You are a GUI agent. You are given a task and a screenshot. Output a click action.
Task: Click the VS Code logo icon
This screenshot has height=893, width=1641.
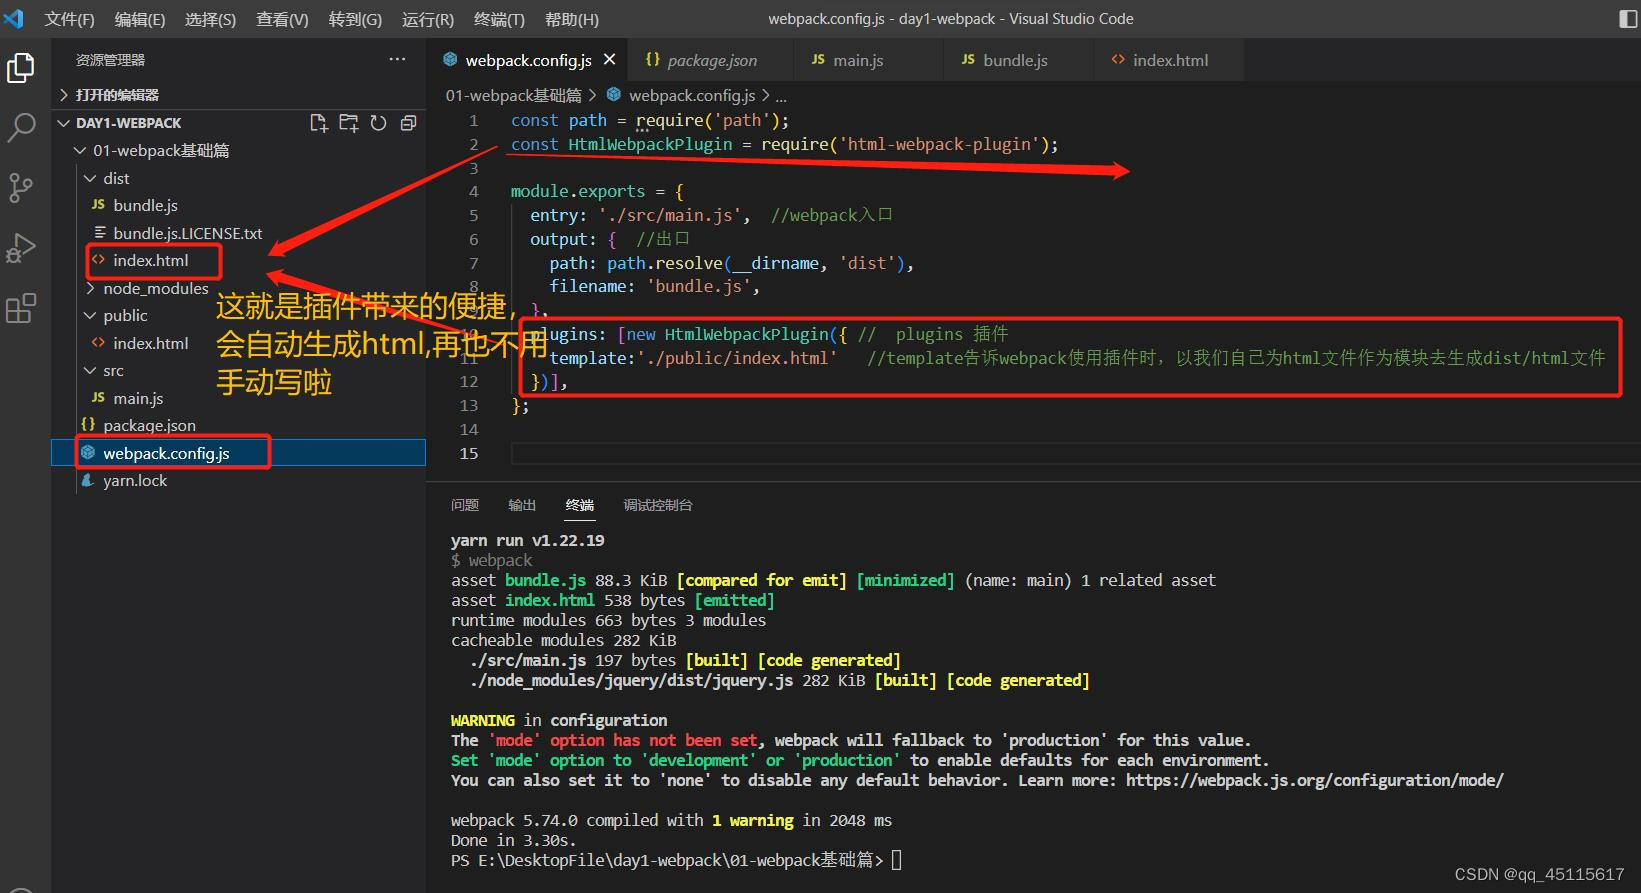click(14, 19)
